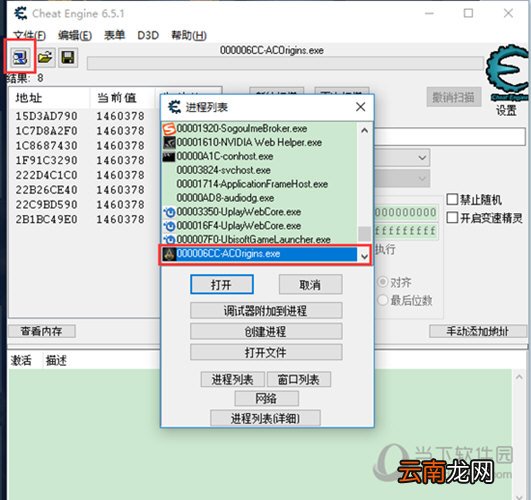Click 调试器附加到进程 button
This screenshot has width=531, height=500.
tap(266, 311)
